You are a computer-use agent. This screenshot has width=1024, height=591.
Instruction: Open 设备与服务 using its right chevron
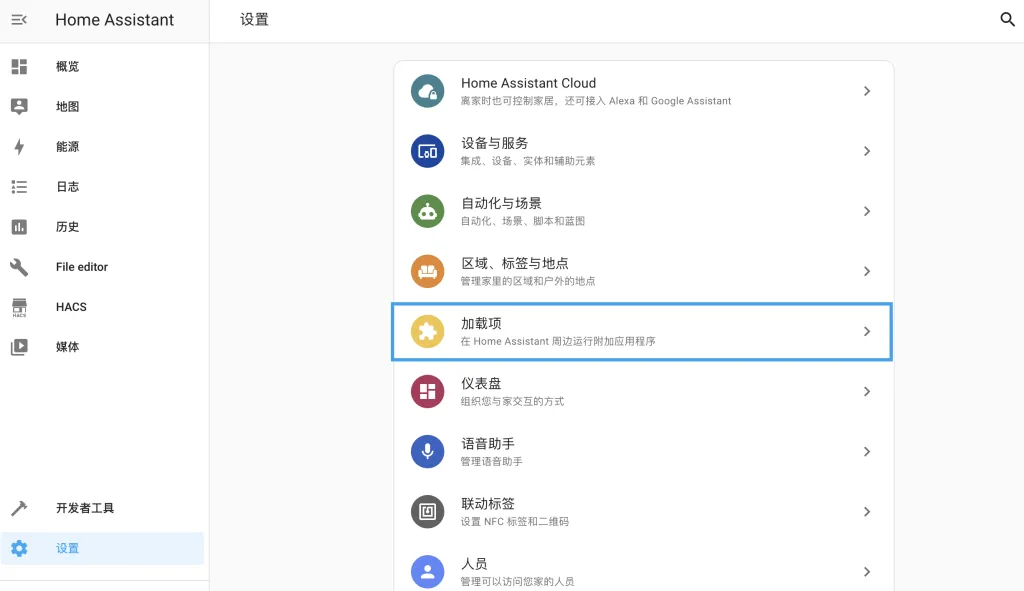tap(867, 152)
